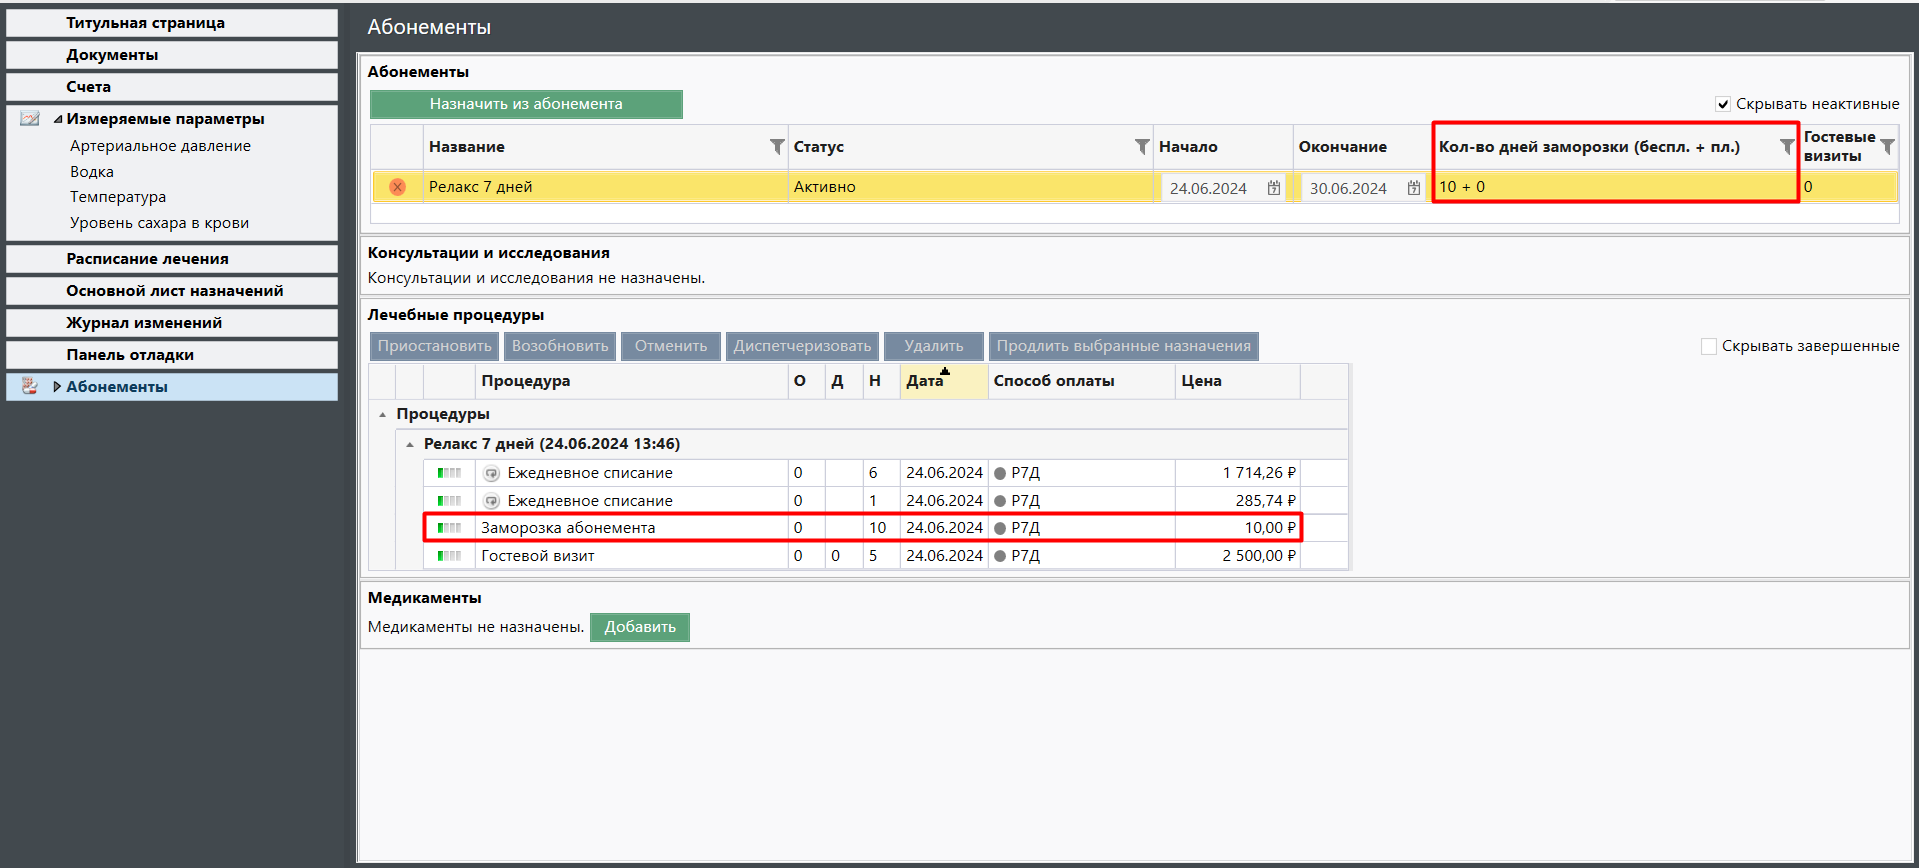Click the Добавить button under Медикаменты

click(640, 627)
